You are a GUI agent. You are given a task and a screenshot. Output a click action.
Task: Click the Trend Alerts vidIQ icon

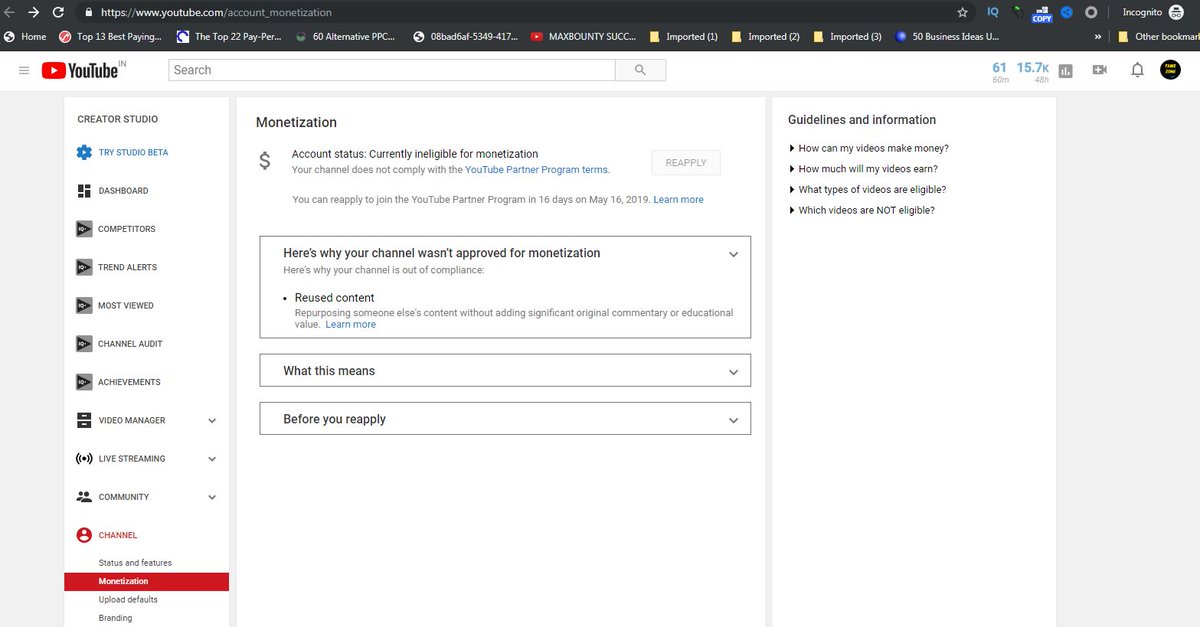[x=84, y=267]
